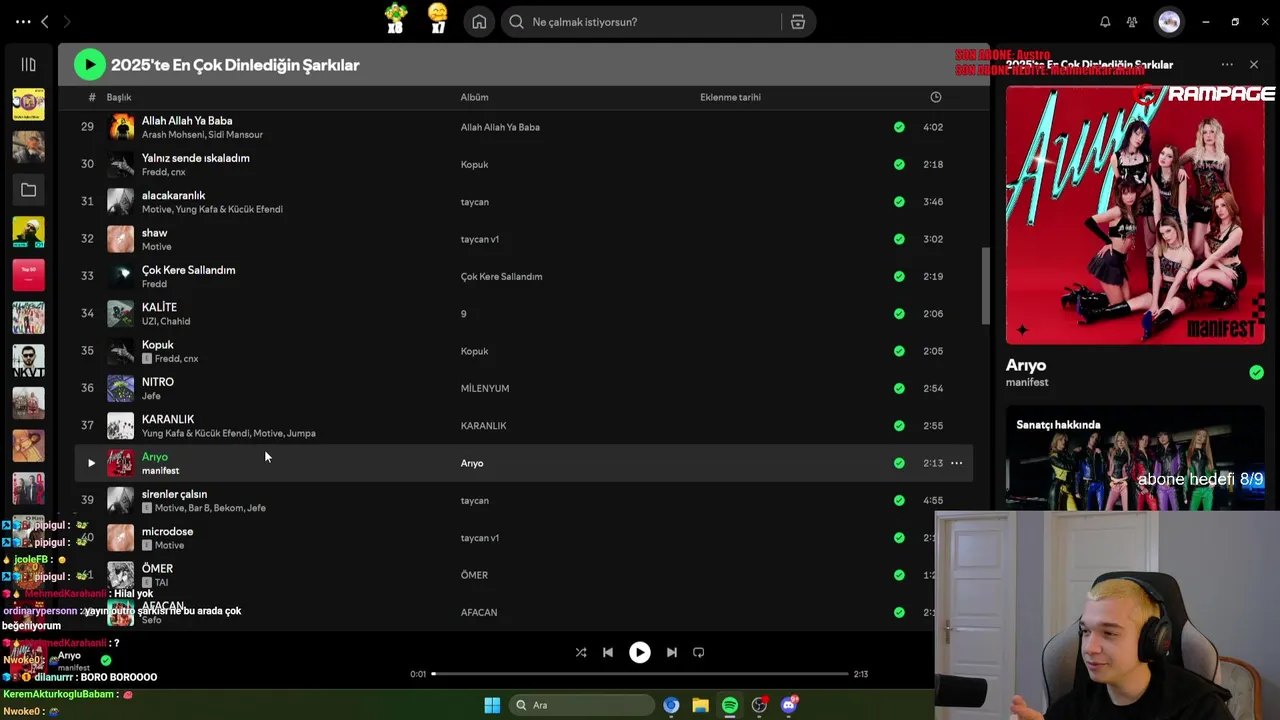
Task: Open the Allah Allah Ya Baba album link
Action: [x=500, y=127]
